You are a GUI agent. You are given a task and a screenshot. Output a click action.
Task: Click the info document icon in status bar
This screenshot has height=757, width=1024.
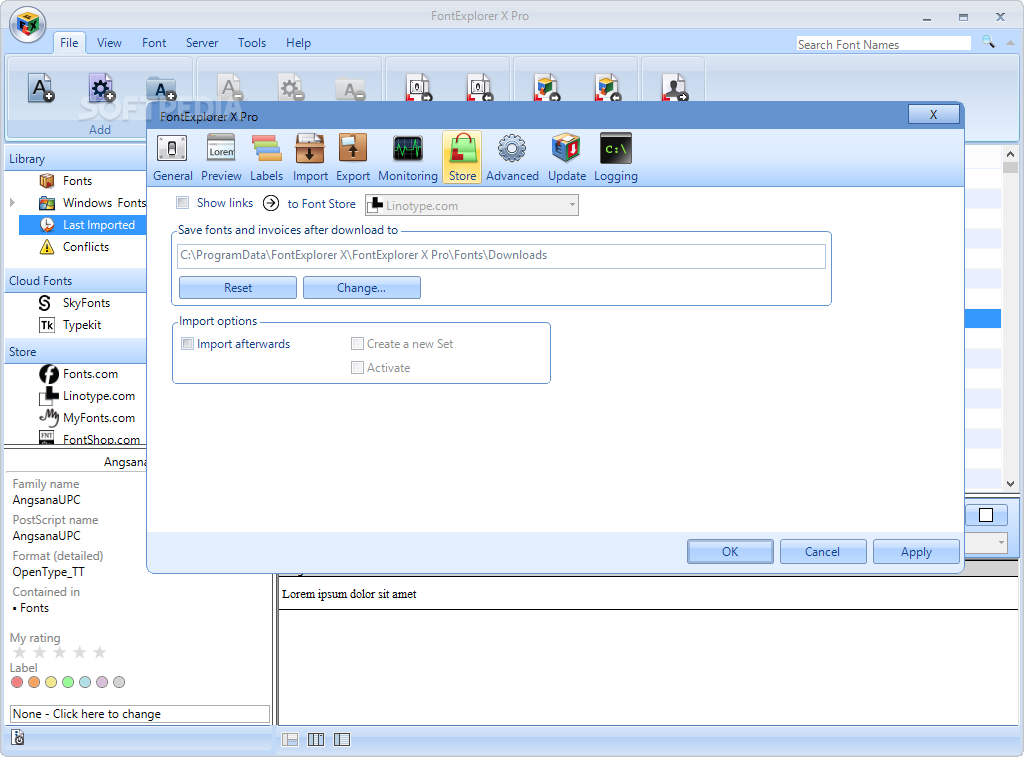18,737
